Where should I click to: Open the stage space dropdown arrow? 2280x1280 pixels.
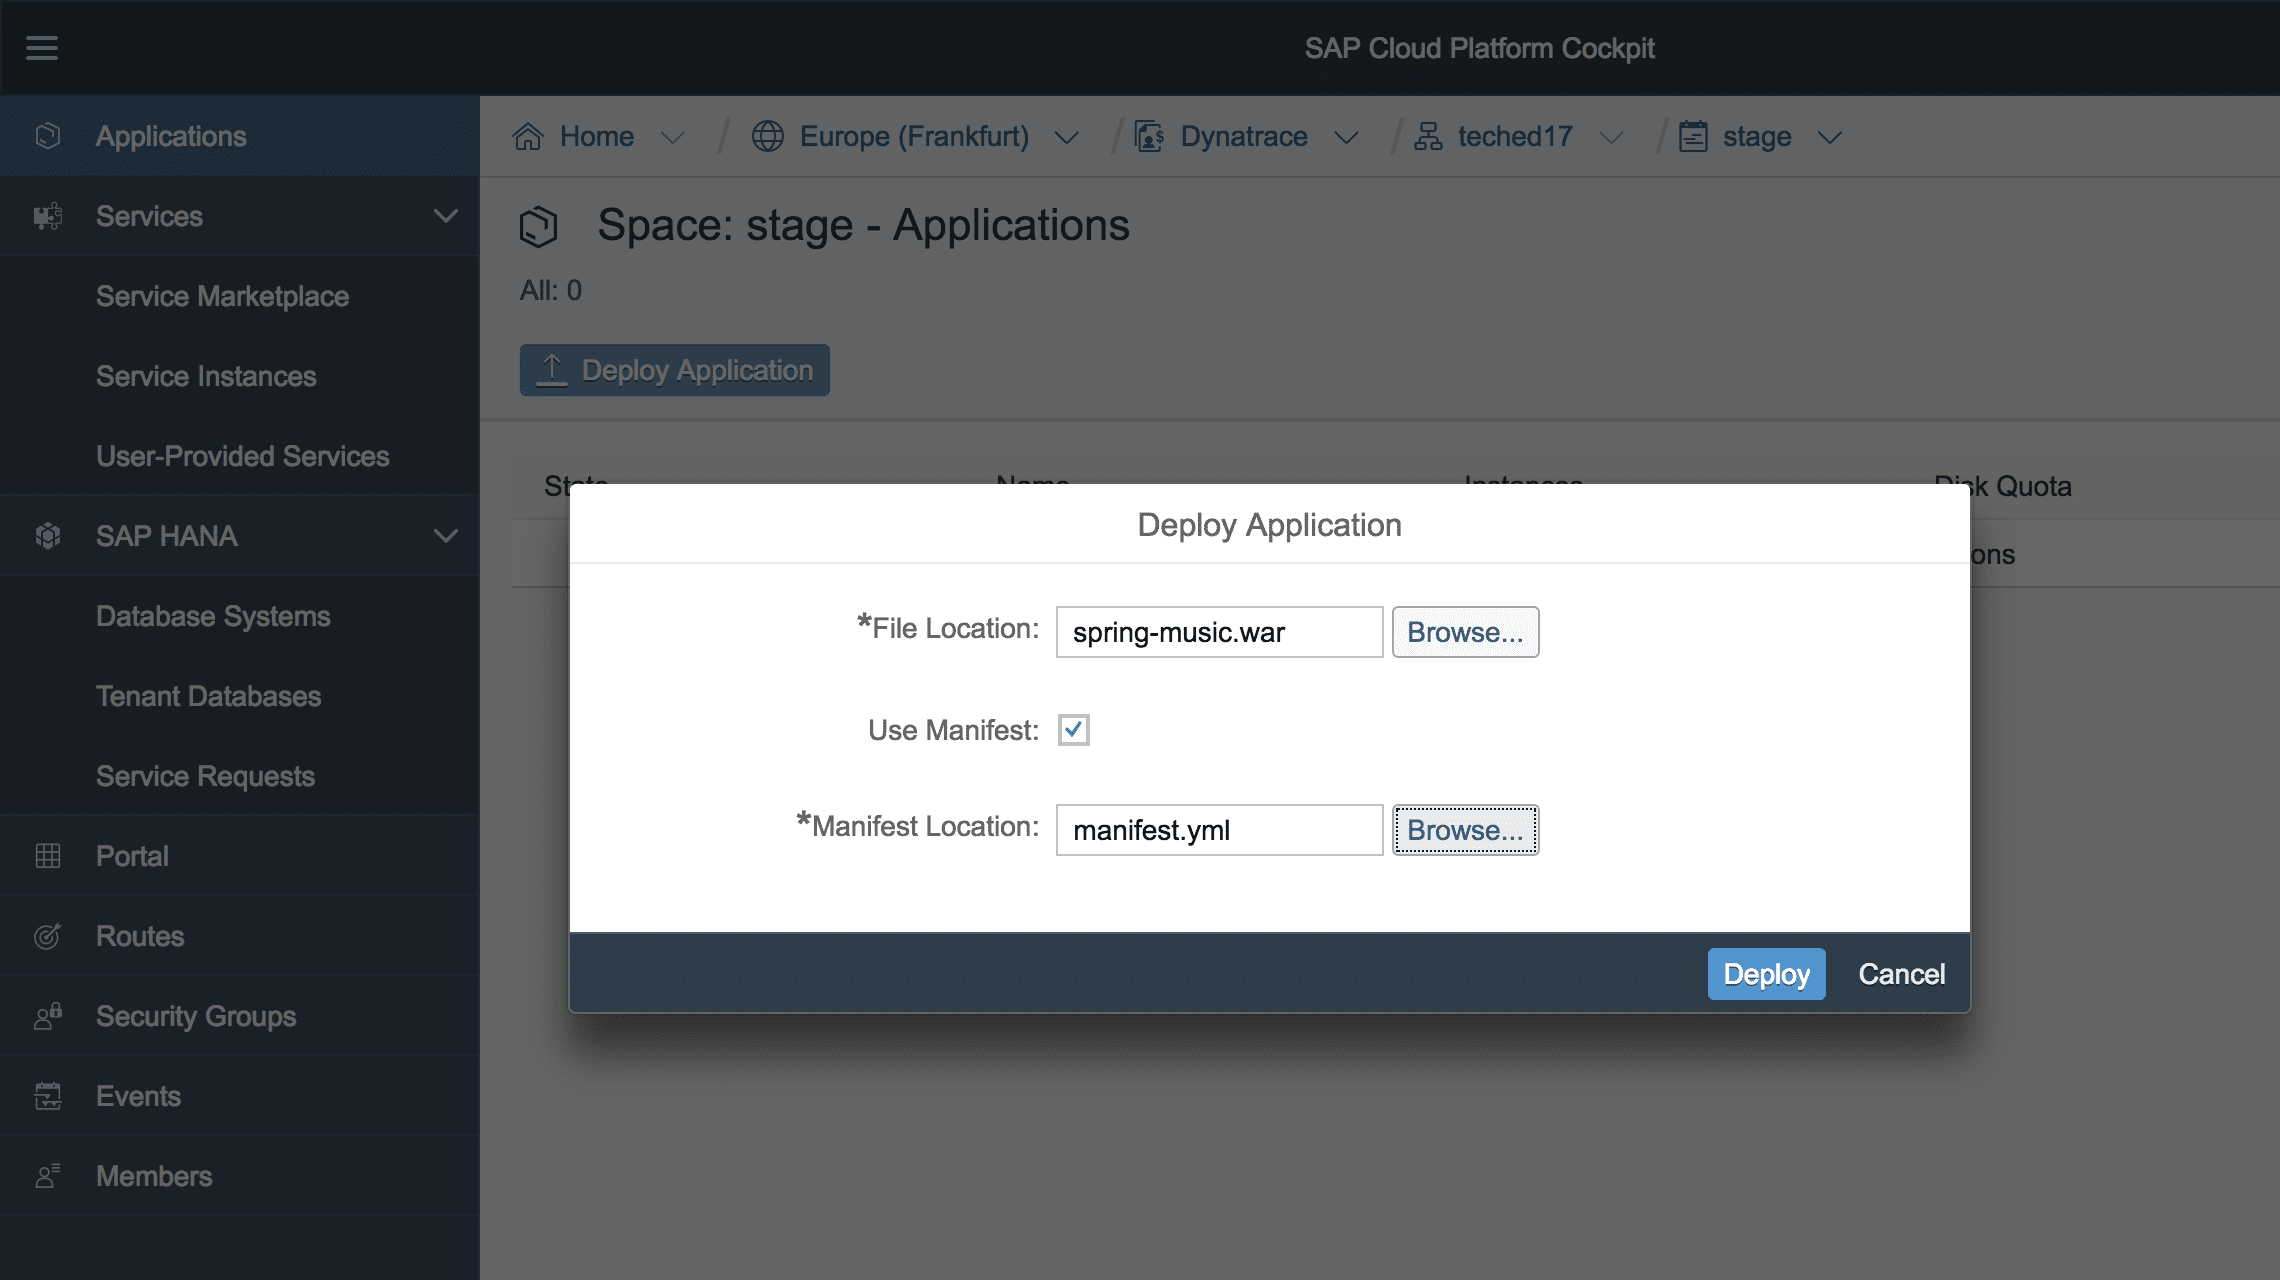1829,137
